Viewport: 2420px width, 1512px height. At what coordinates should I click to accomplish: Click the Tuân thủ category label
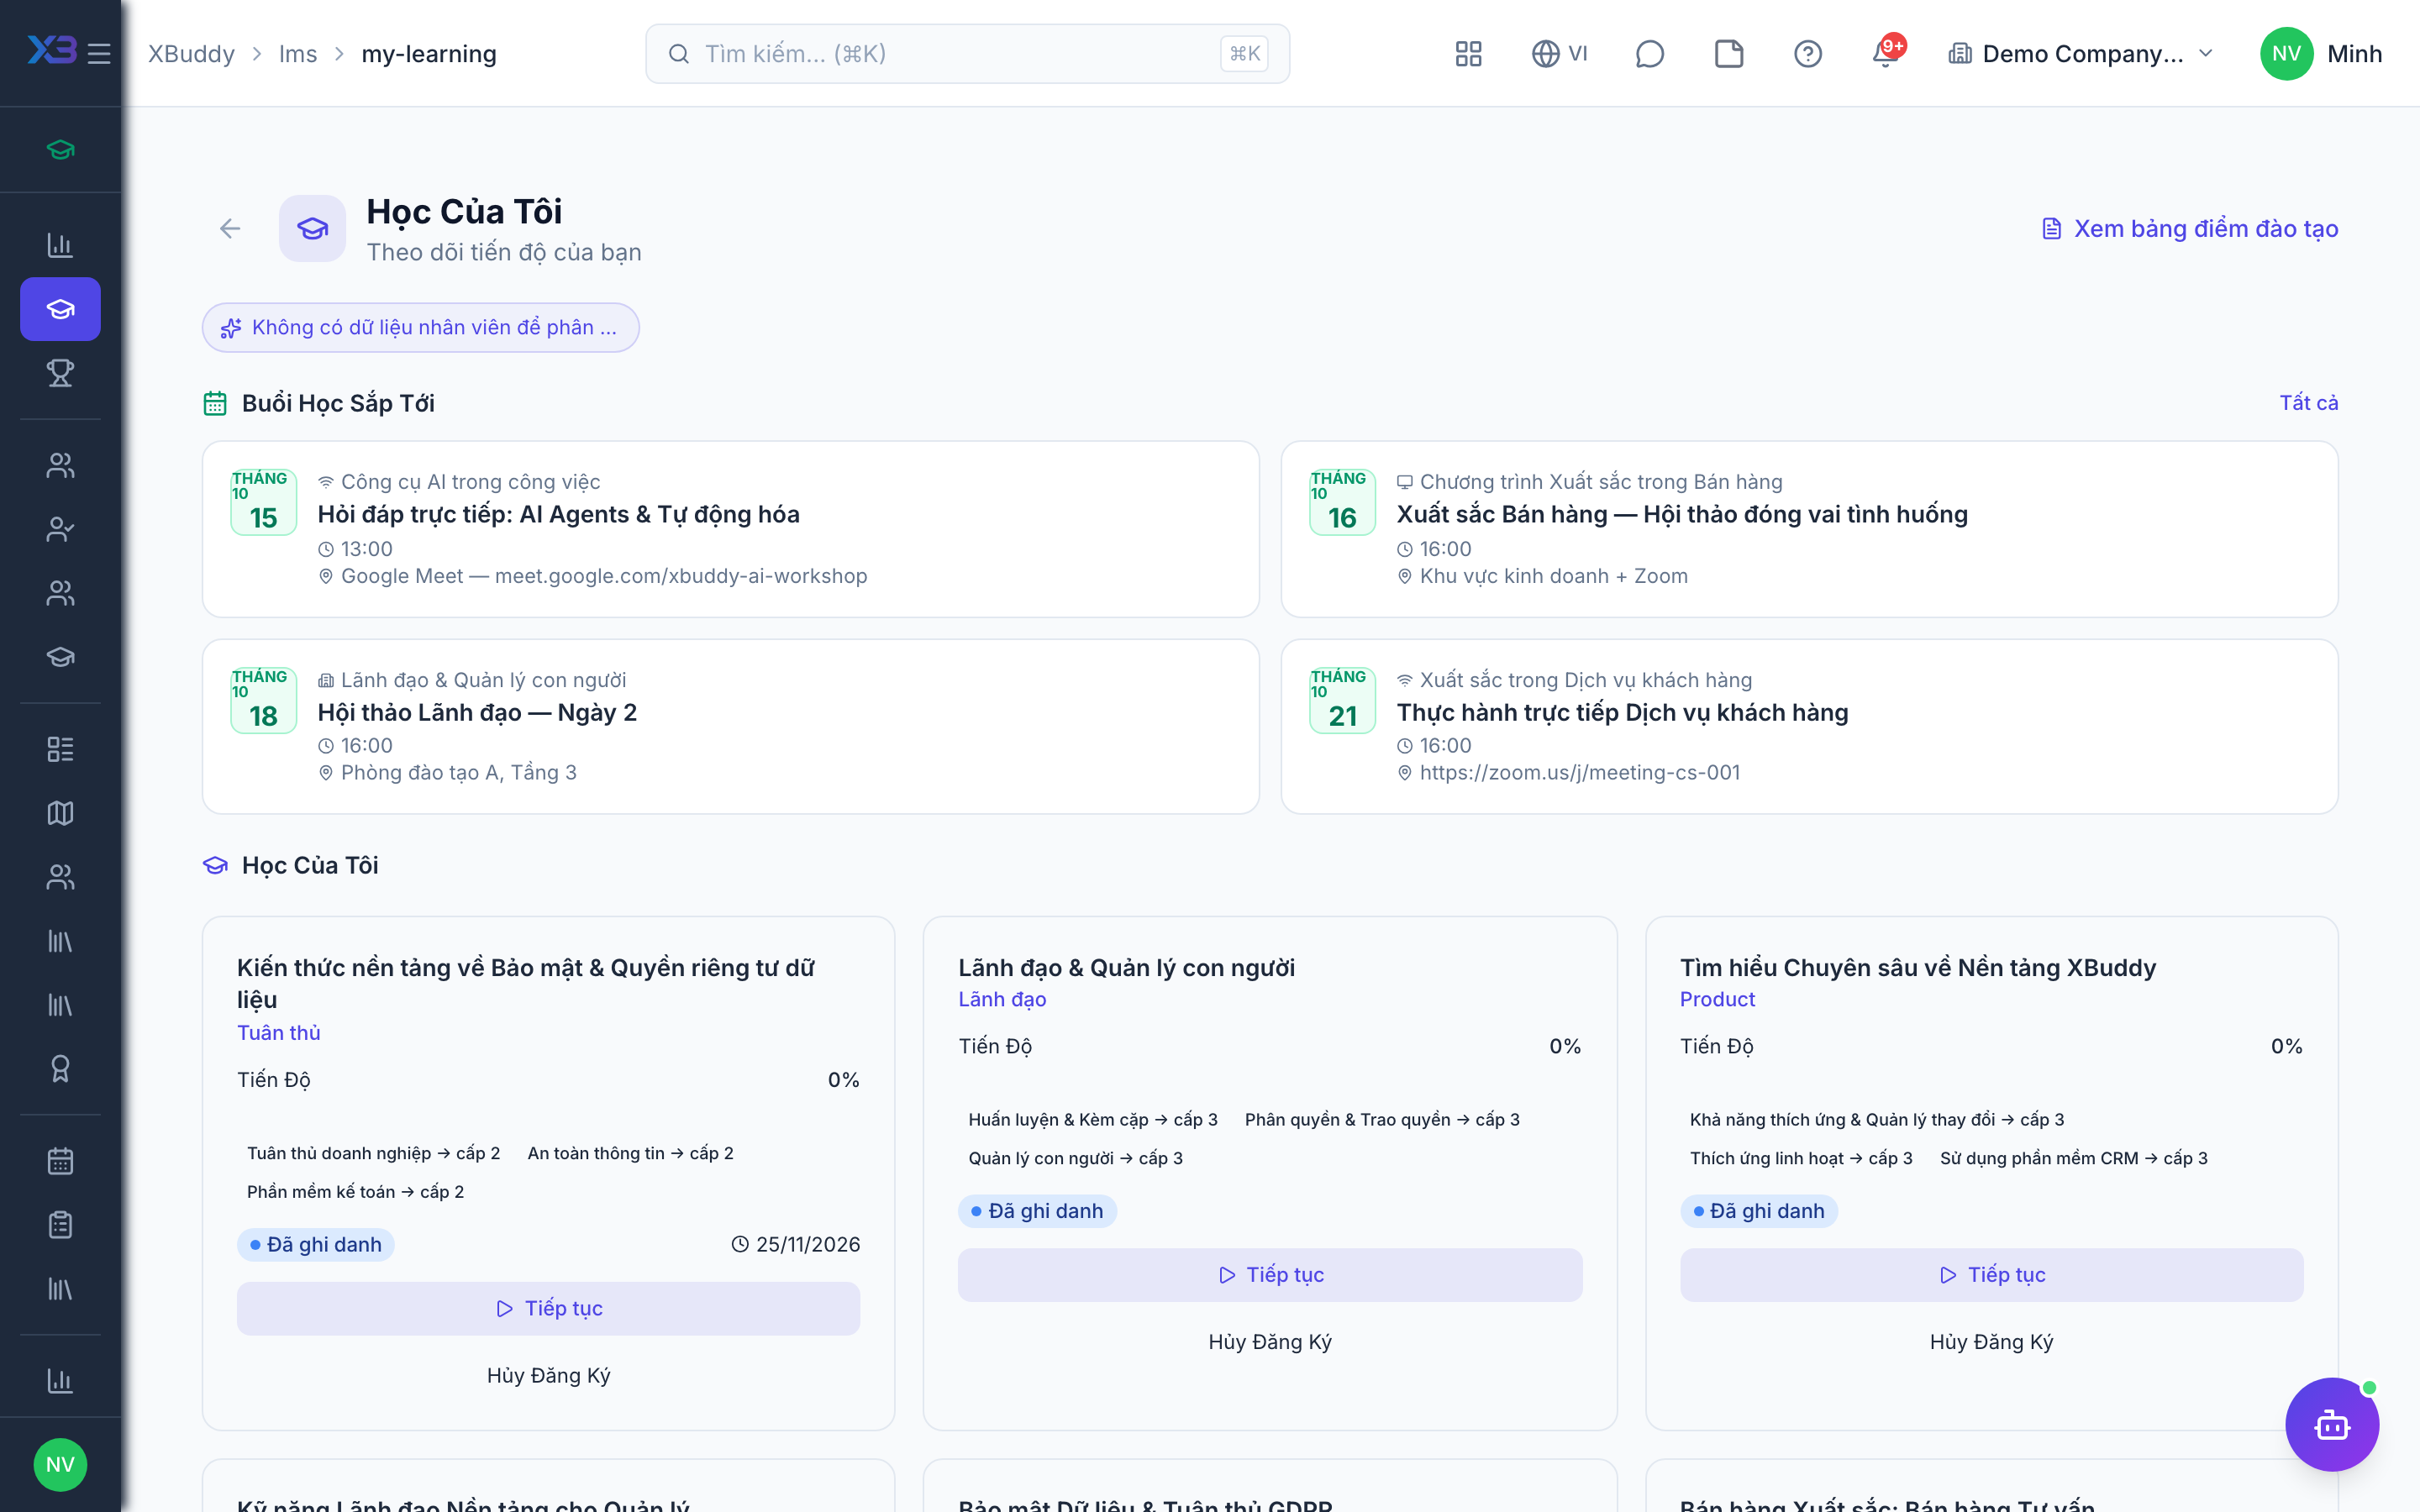(x=278, y=1033)
